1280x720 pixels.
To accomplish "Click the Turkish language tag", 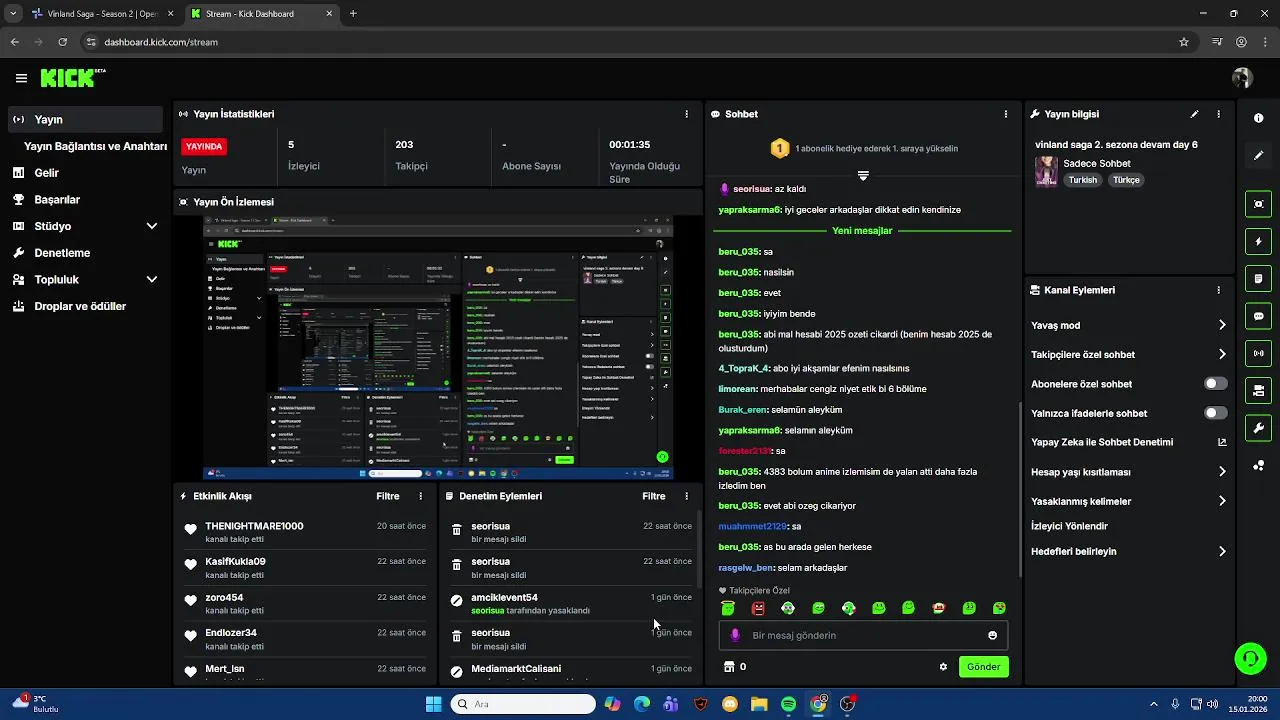I will (x=1082, y=180).
